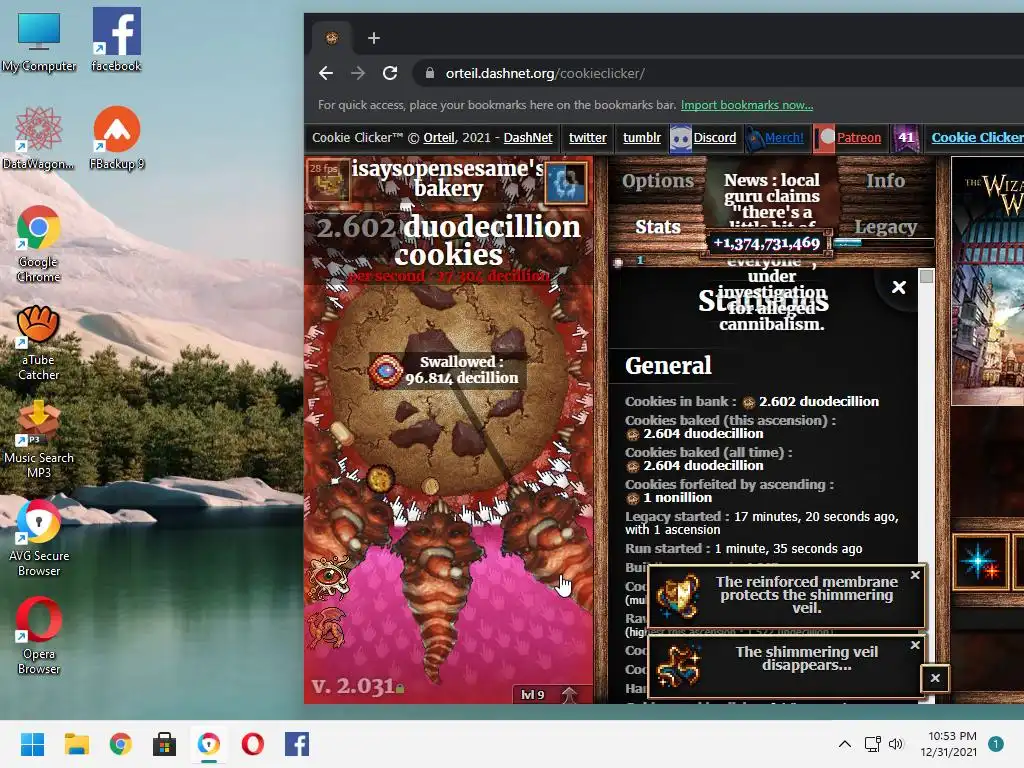Open the Google Chrome desktop shortcut
This screenshot has height=768, width=1024.
(x=38, y=243)
